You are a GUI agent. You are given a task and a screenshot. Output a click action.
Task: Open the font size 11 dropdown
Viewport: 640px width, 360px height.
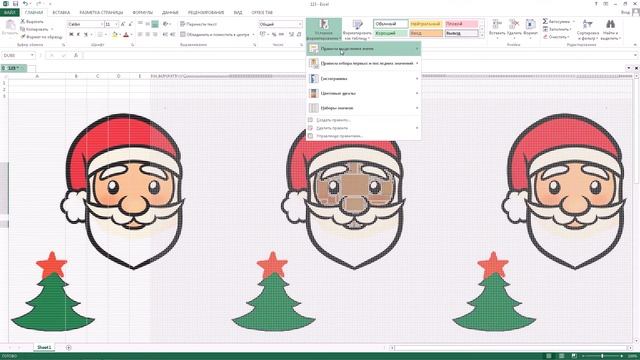point(116,24)
